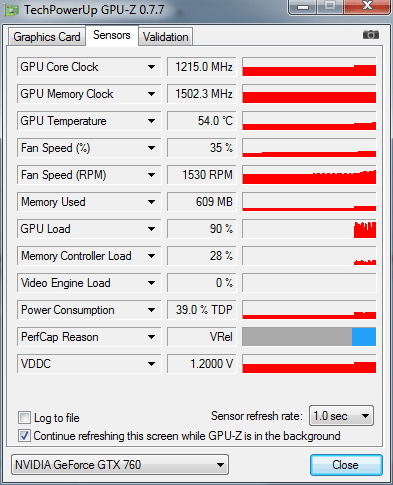Click the PerfCap Reason blue graph bar

pyautogui.click(x=364, y=337)
